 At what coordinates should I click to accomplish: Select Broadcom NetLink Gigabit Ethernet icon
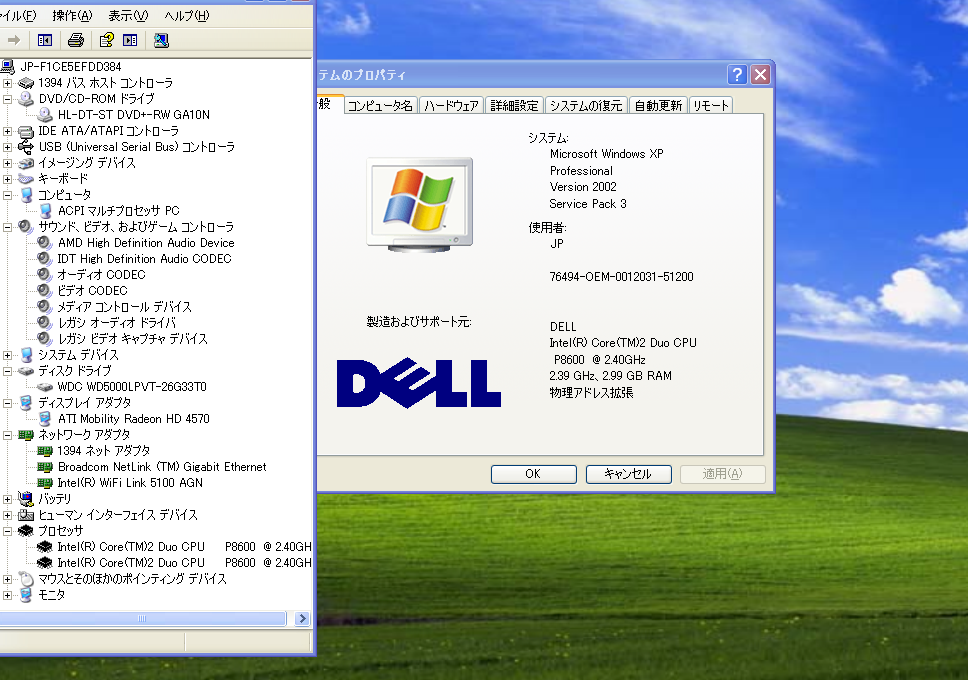[x=44, y=468]
